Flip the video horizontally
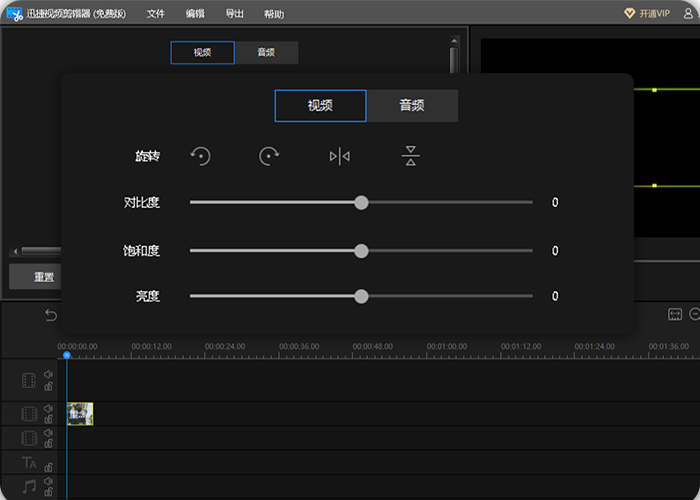This screenshot has height=500, width=700. (340, 156)
